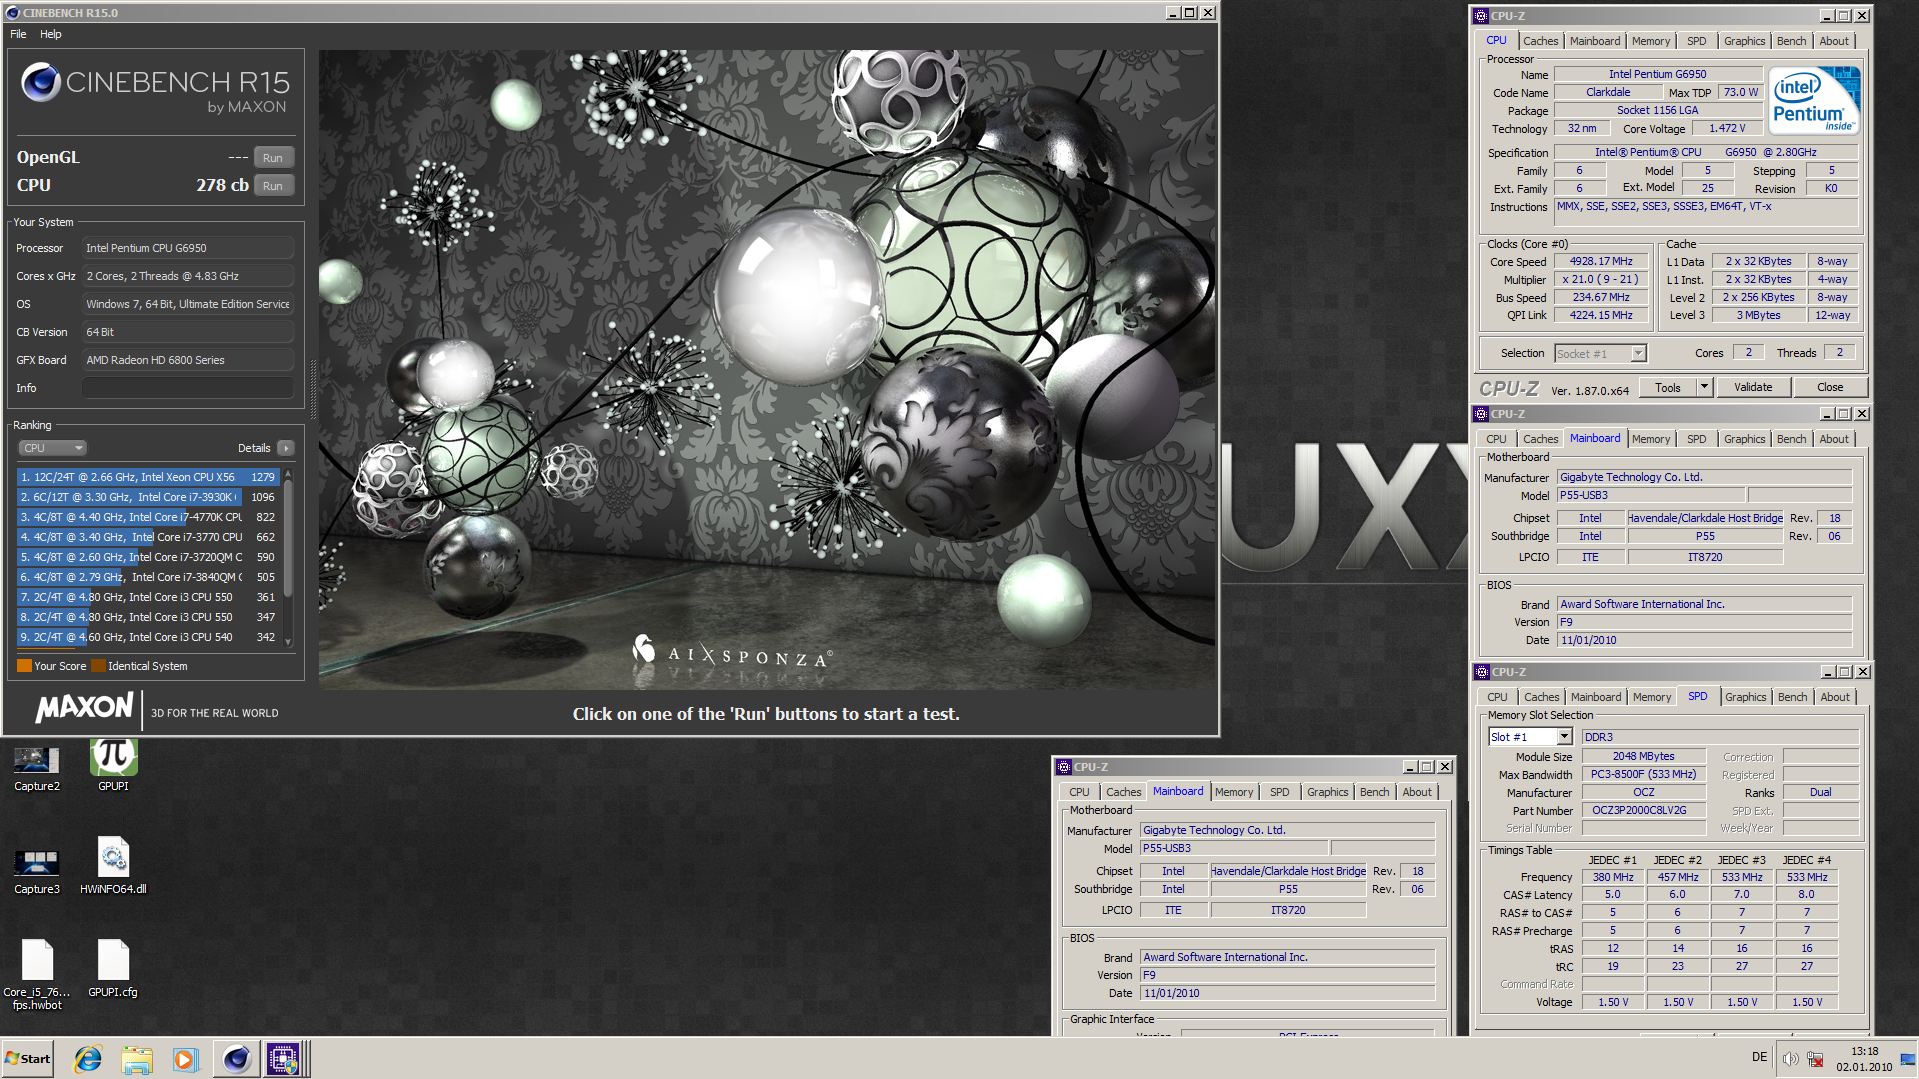Open the File menu in Cinebench
The image size is (1919, 1079).
[x=18, y=34]
